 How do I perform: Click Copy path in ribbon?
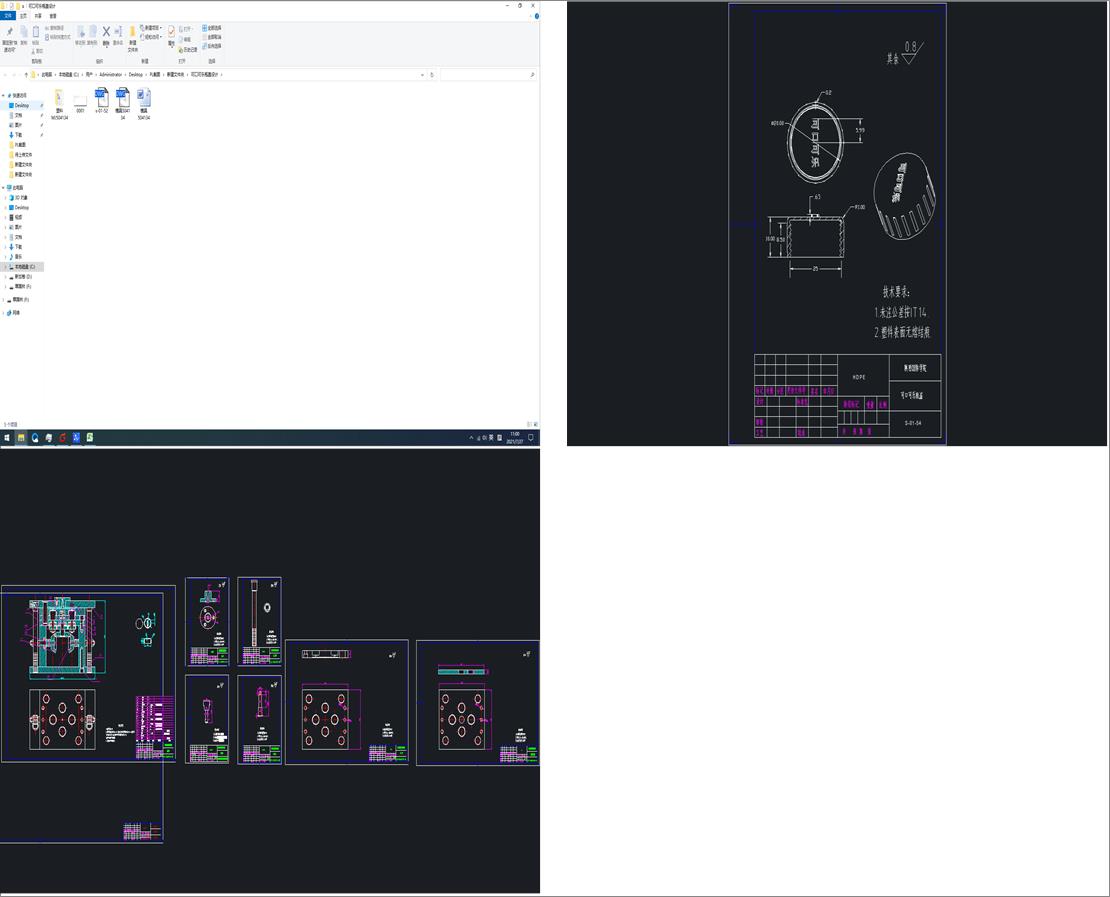pos(57,28)
